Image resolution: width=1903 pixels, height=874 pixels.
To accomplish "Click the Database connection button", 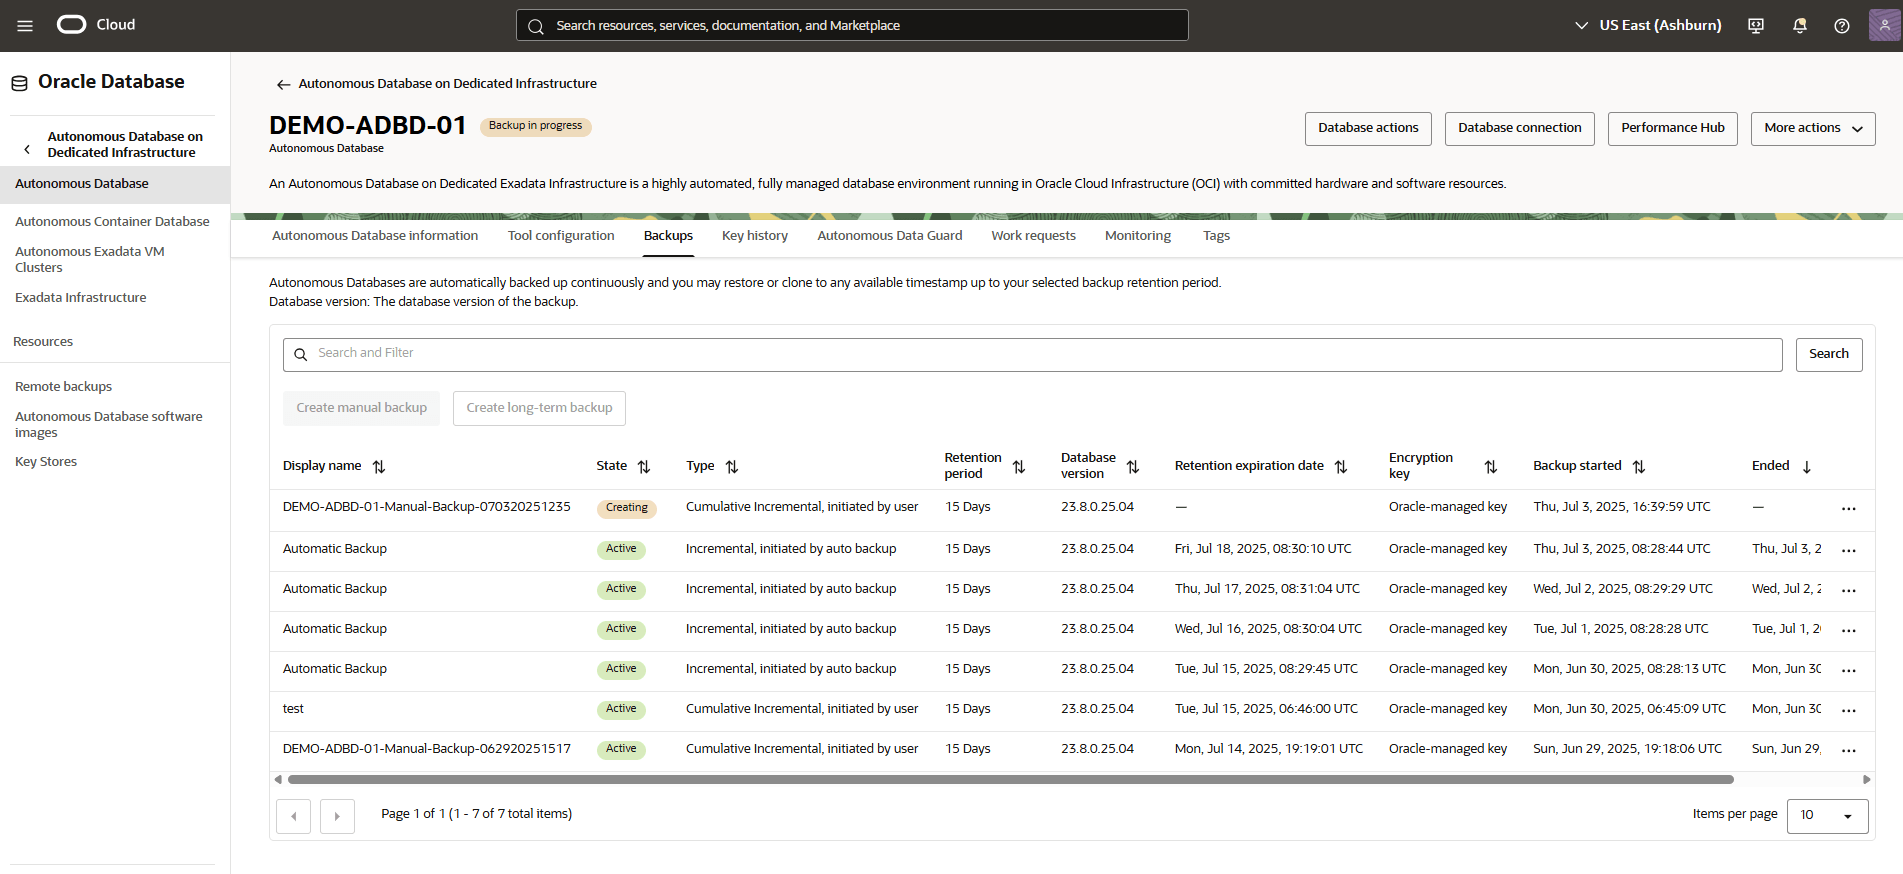I will [1519, 128].
